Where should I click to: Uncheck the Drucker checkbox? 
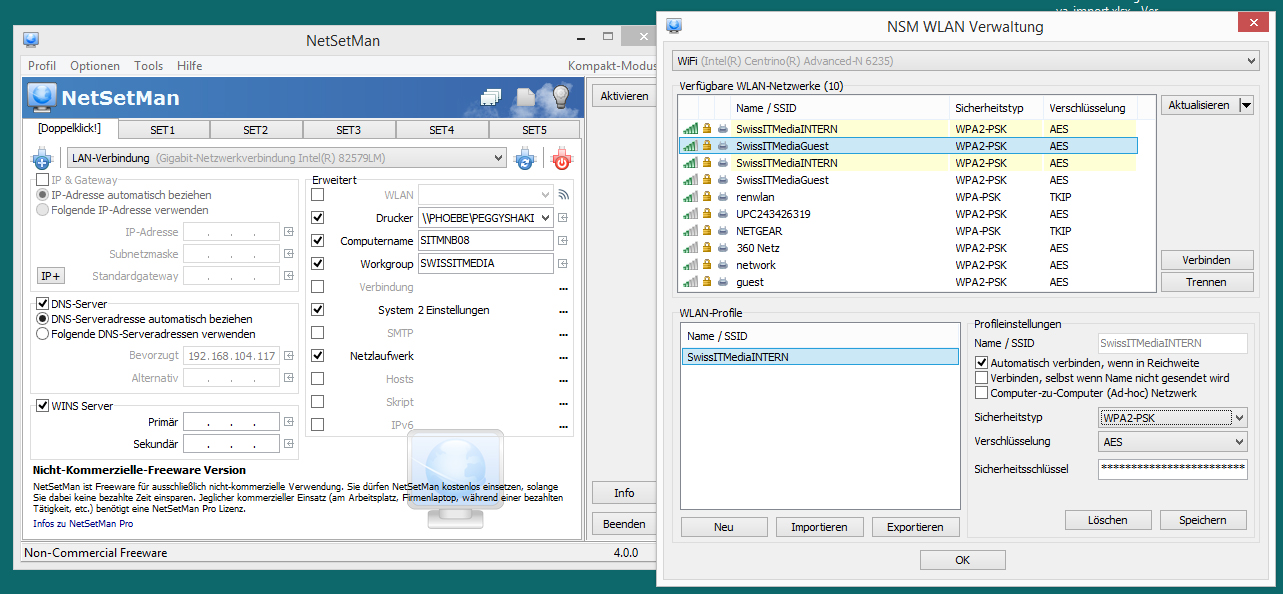[318, 218]
